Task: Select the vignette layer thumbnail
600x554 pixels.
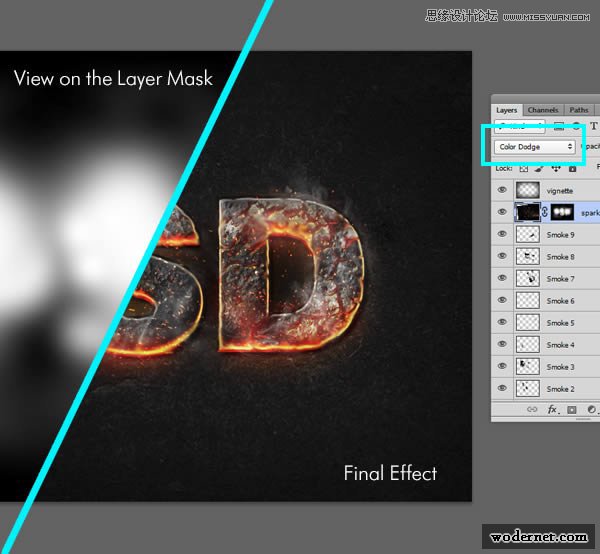Action: 528,190
